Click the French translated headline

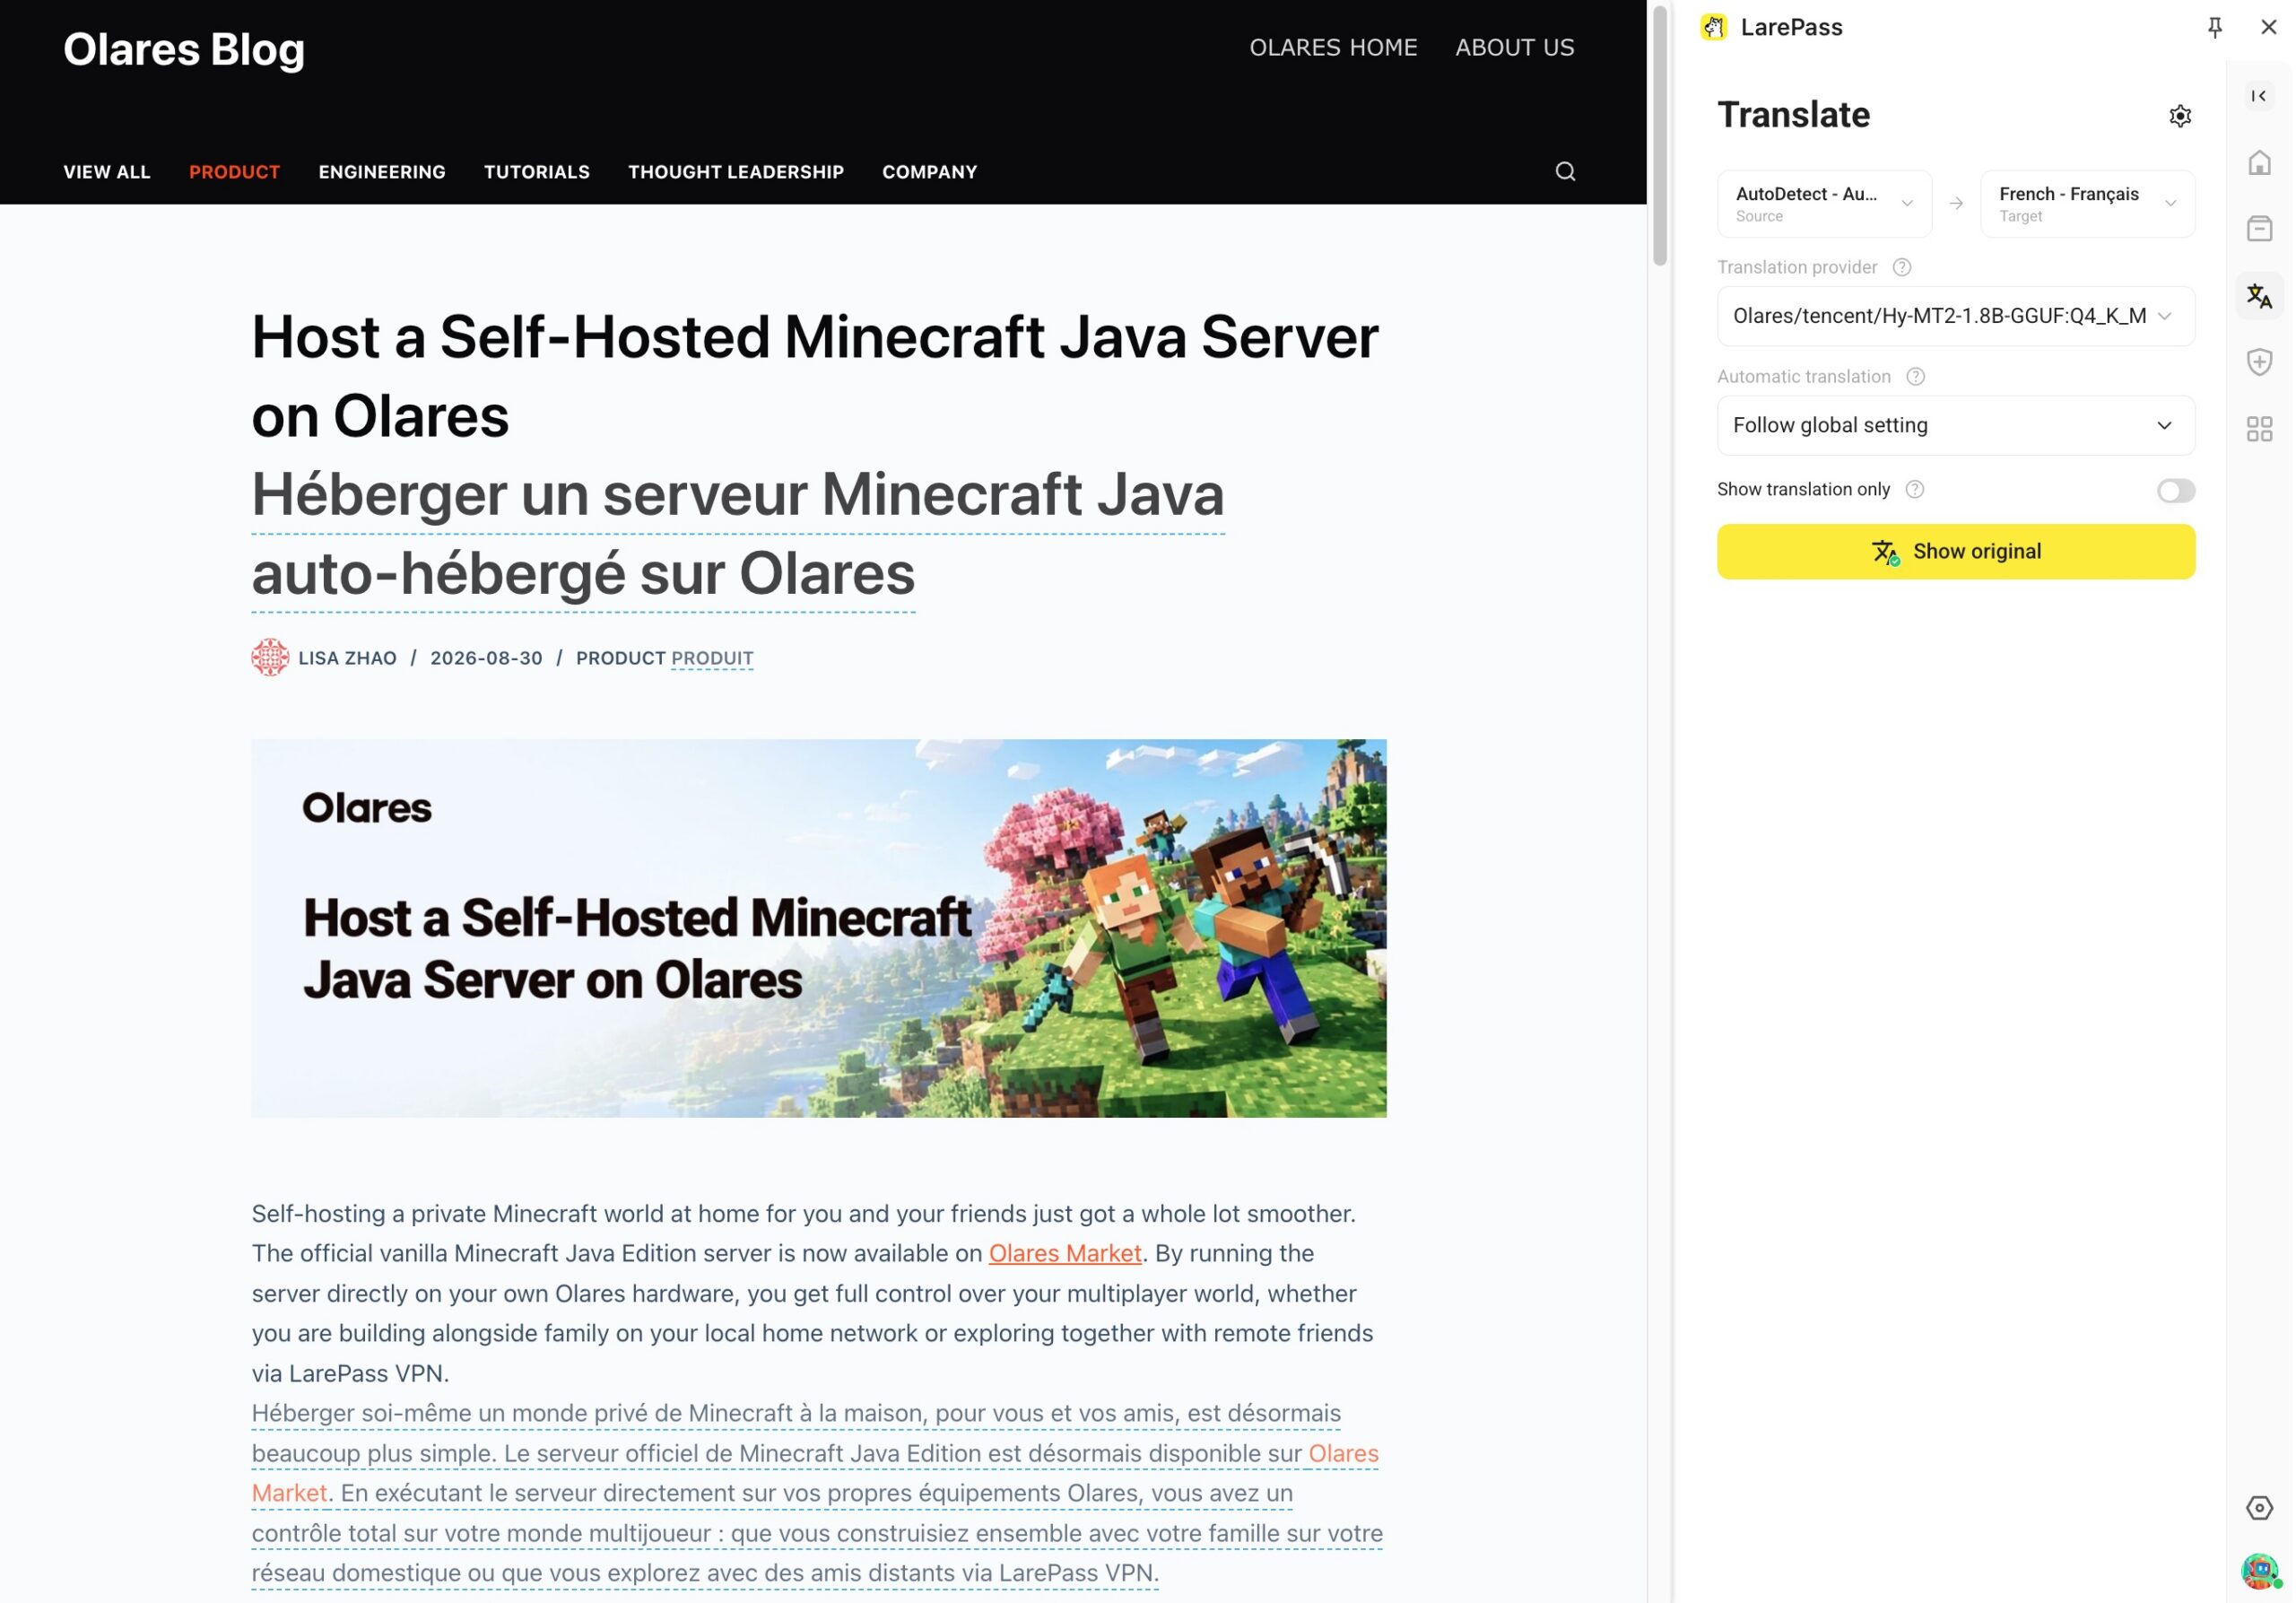(737, 533)
